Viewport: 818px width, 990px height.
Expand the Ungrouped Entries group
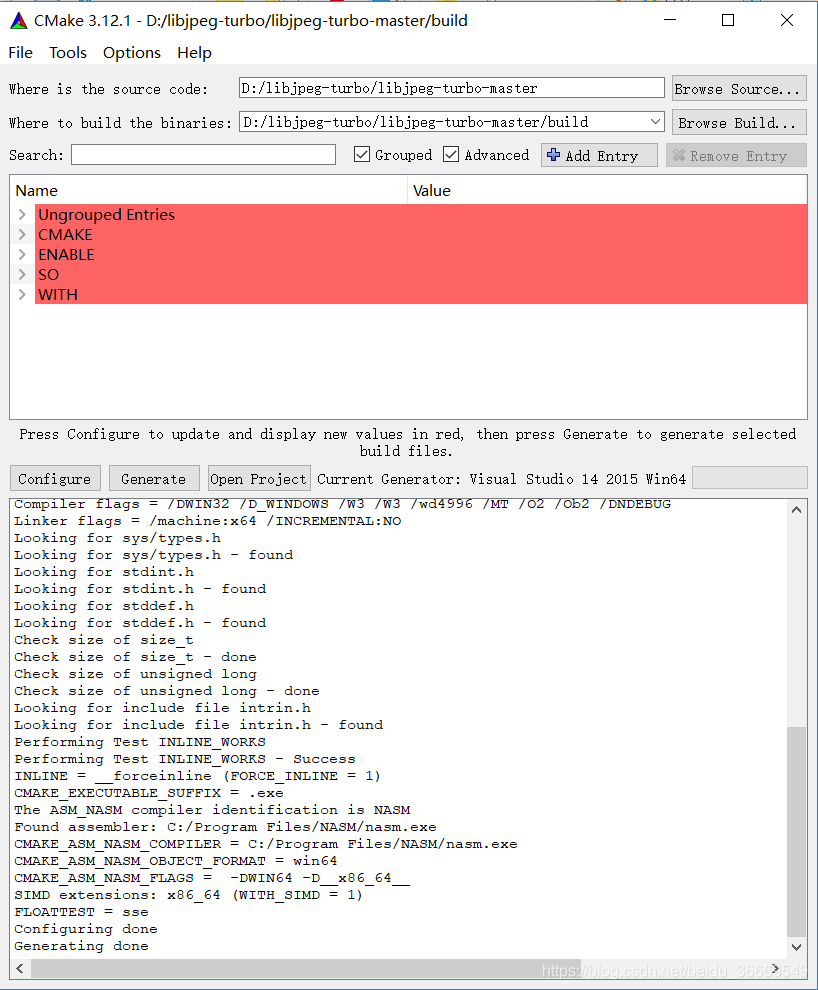pos(22,214)
